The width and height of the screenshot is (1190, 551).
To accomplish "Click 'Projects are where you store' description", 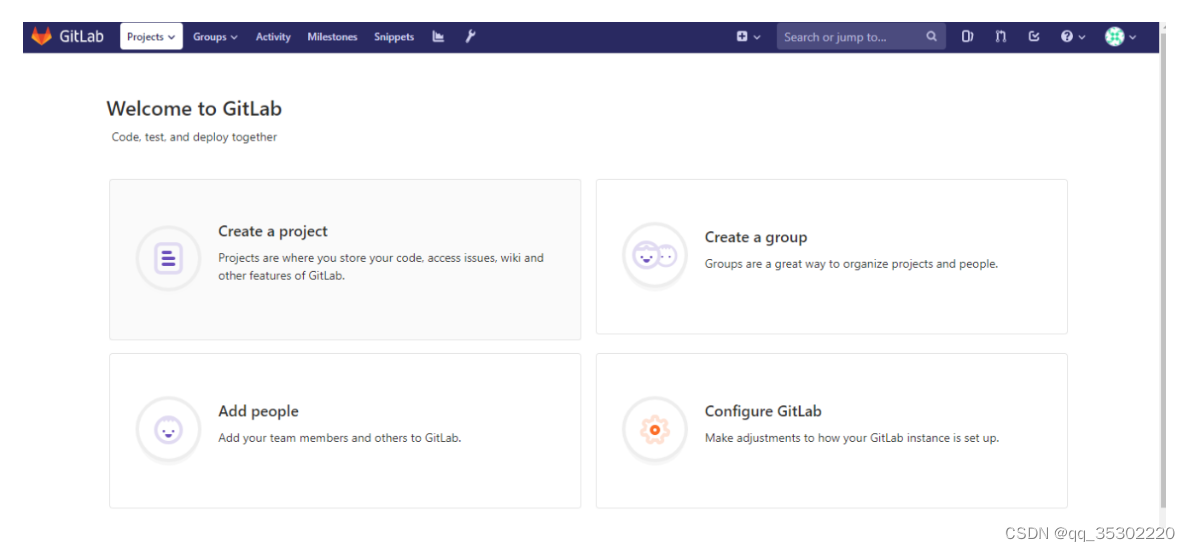I will click(381, 266).
